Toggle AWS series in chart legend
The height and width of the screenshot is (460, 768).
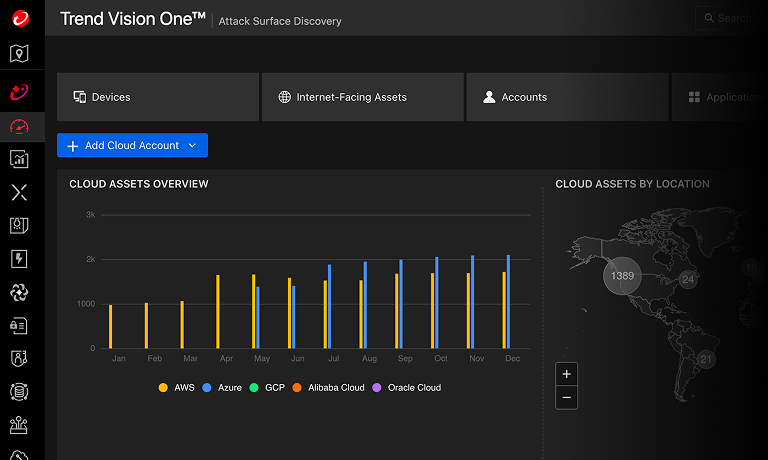click(x=177, y=387)
